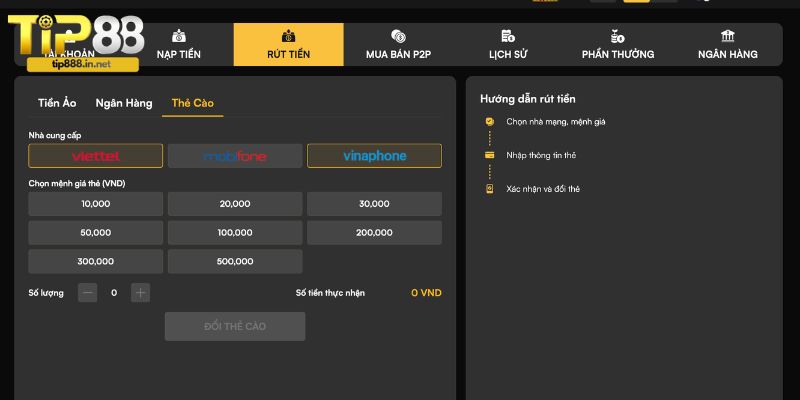Click the quantity value 0 field
The image size is (800, 400).
(114, 293)
